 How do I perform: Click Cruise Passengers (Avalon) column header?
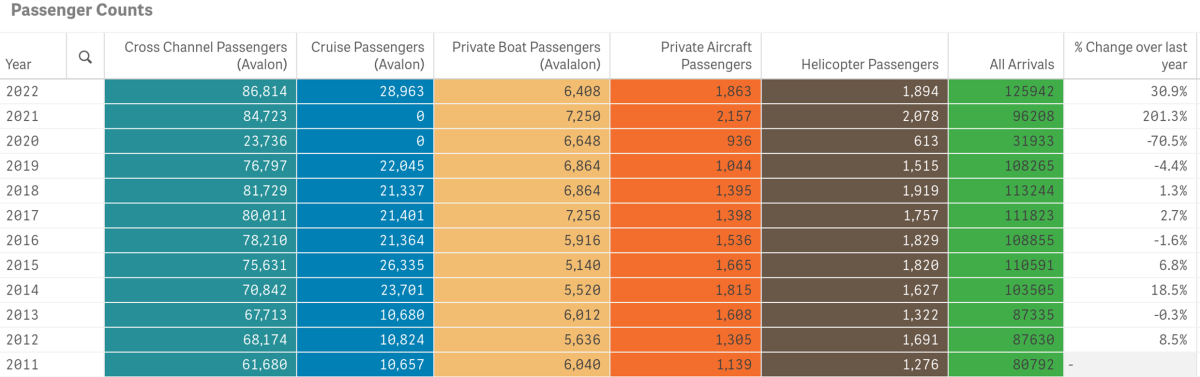(367, 55)
